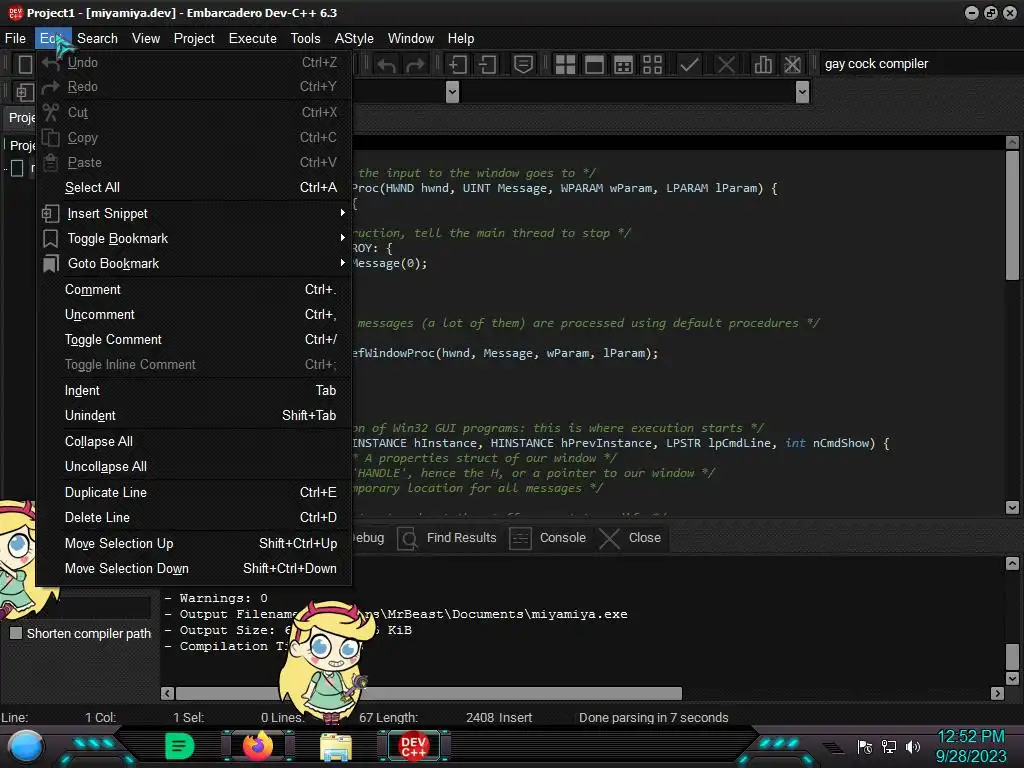
Task: Toggle the Shorten compiler path checkbox
Action: [16, 633]
